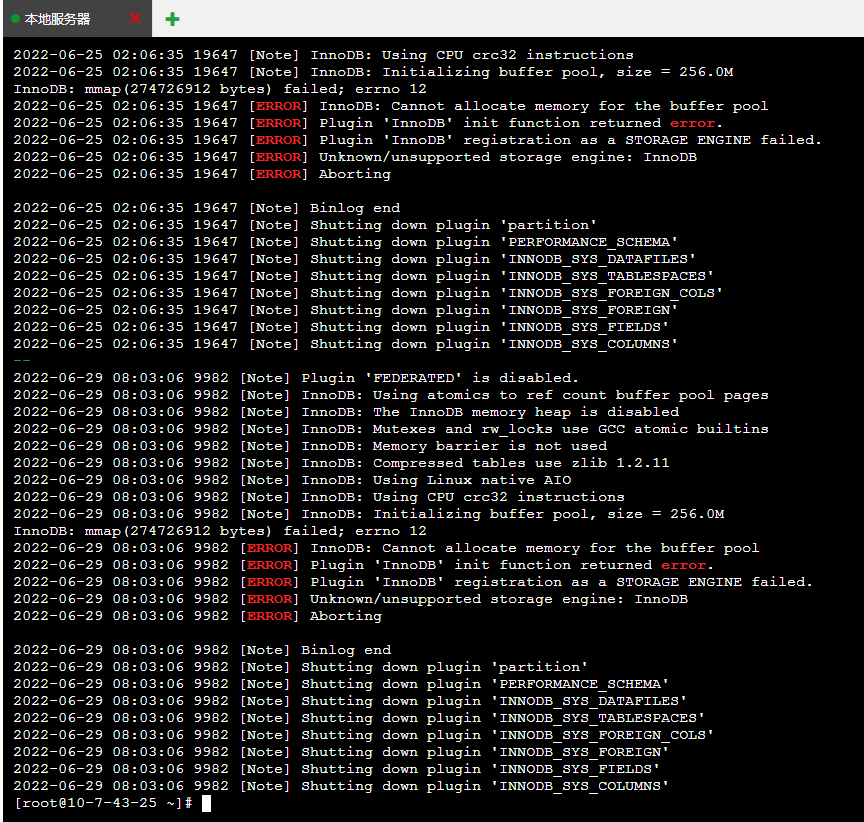Viewport: 864px width, 822px height.
Task: Click 'The InnoDB memory heap is disabled' line
Action: point(526,412)
